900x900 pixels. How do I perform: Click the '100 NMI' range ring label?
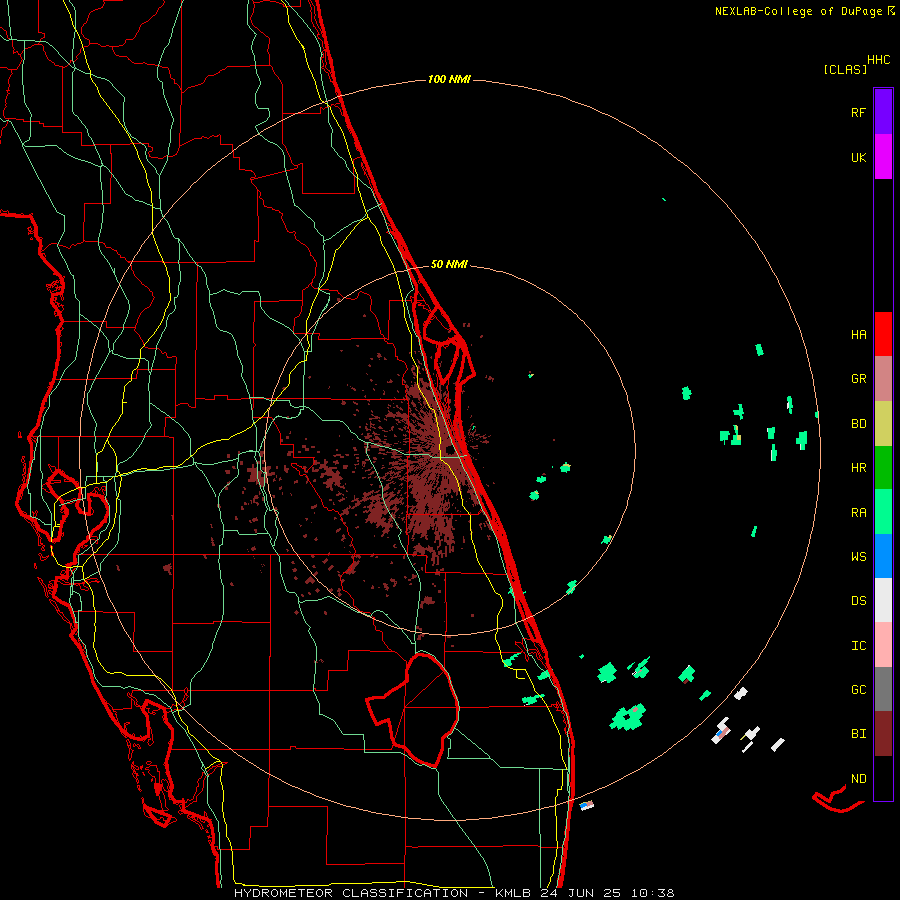(x=449, y=79)
